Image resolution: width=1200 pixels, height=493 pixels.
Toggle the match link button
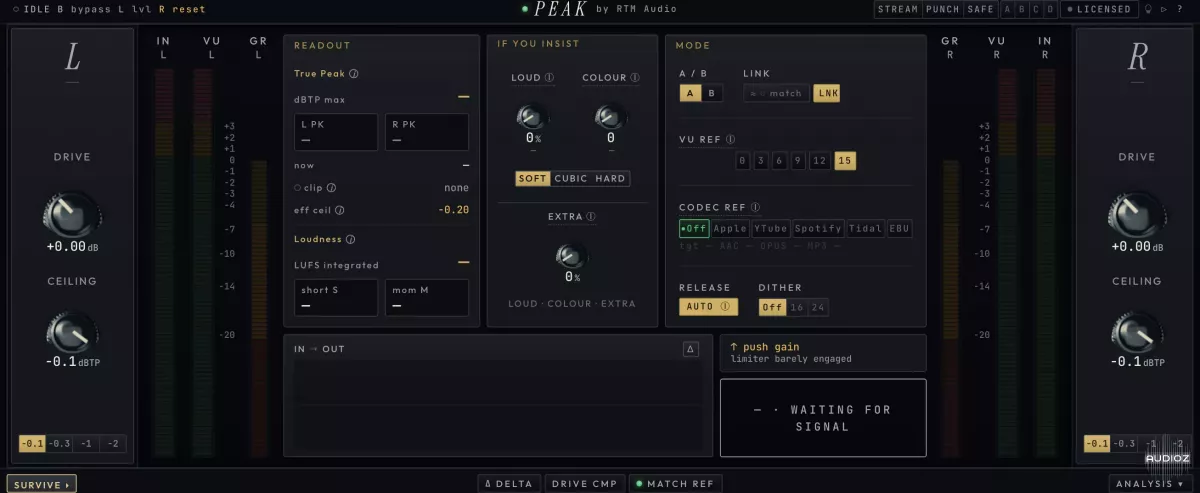point(777,93)
